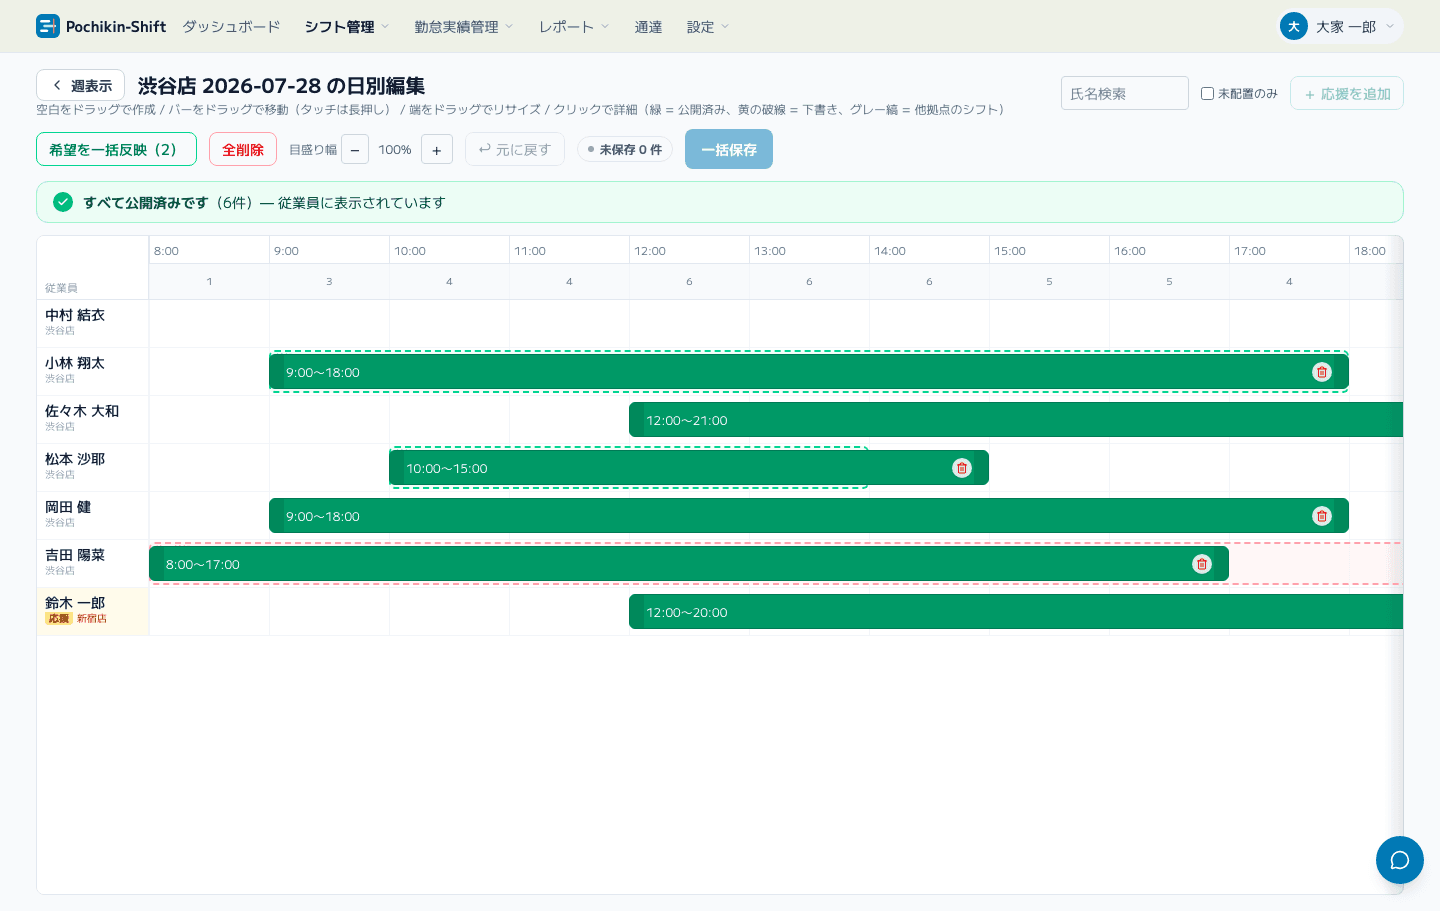Click employee name 小林 翔太

tap(75, 363)
